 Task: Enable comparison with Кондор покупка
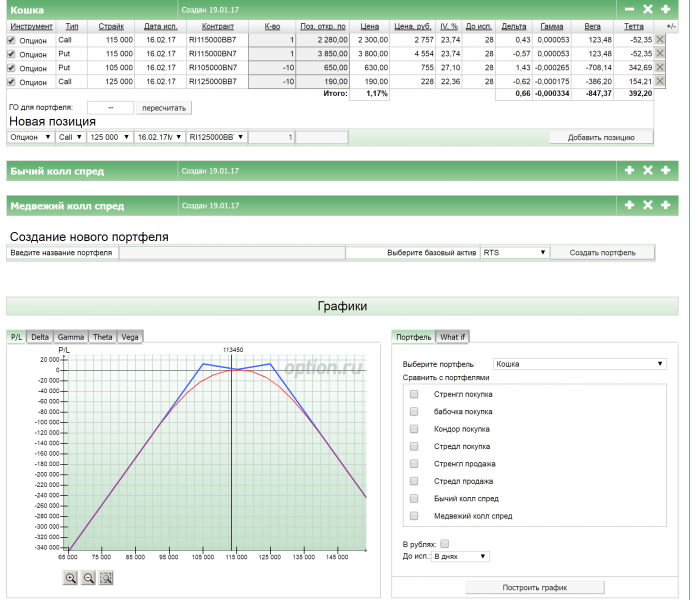click(413, 429)
